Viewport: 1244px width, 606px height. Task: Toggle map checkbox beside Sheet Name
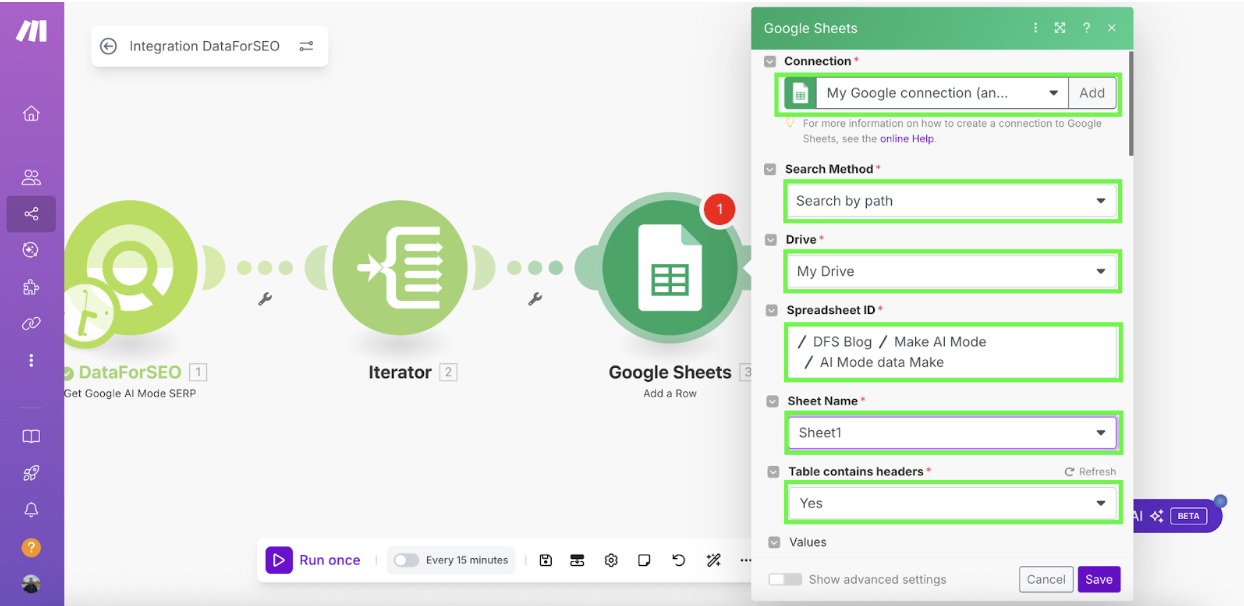point(772,401)
